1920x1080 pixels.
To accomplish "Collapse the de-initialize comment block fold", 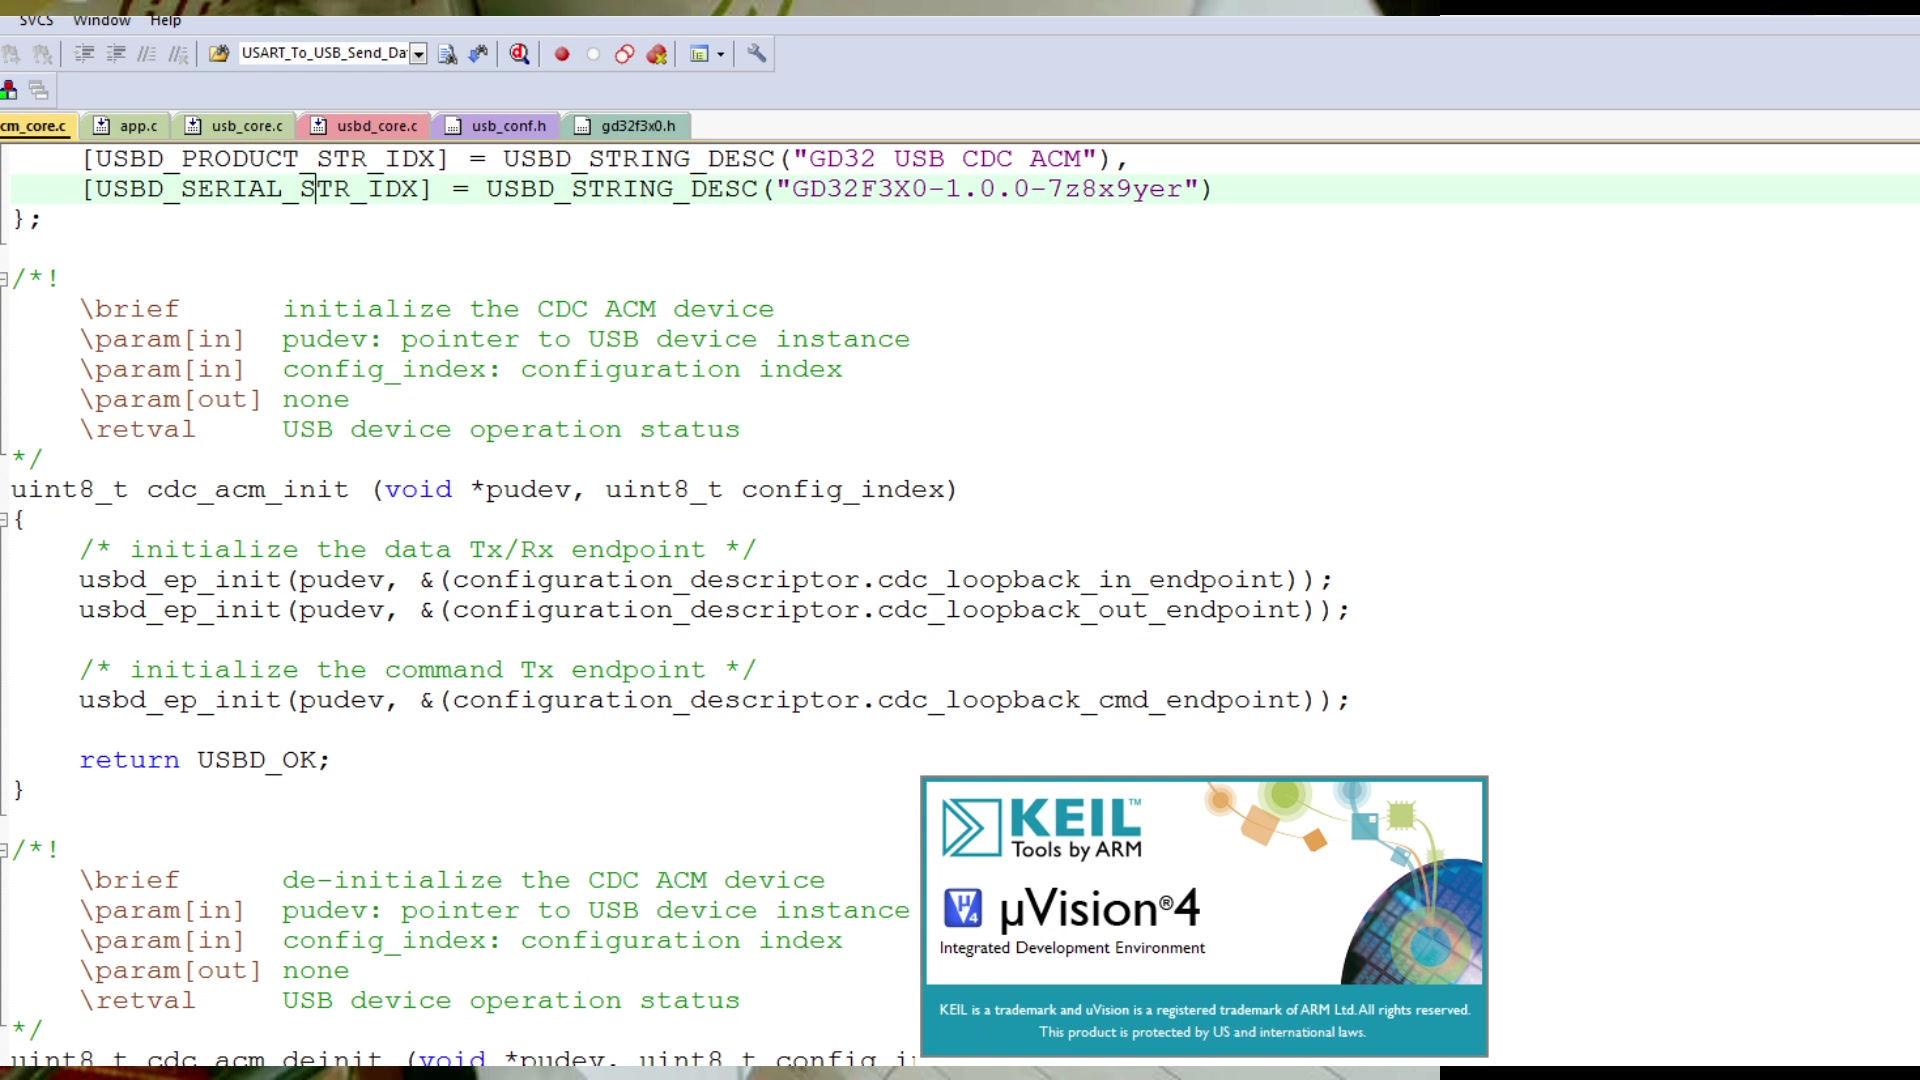I will (4, 850).
